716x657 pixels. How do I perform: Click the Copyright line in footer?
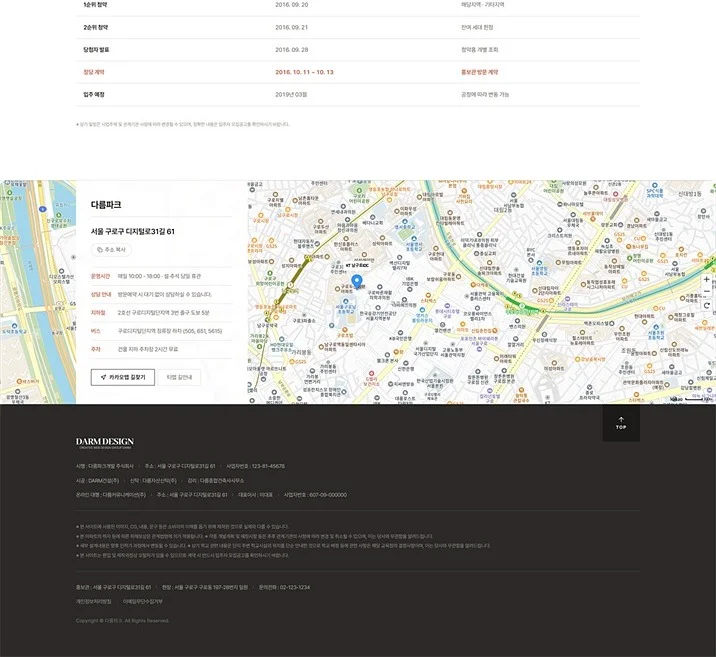122,621
